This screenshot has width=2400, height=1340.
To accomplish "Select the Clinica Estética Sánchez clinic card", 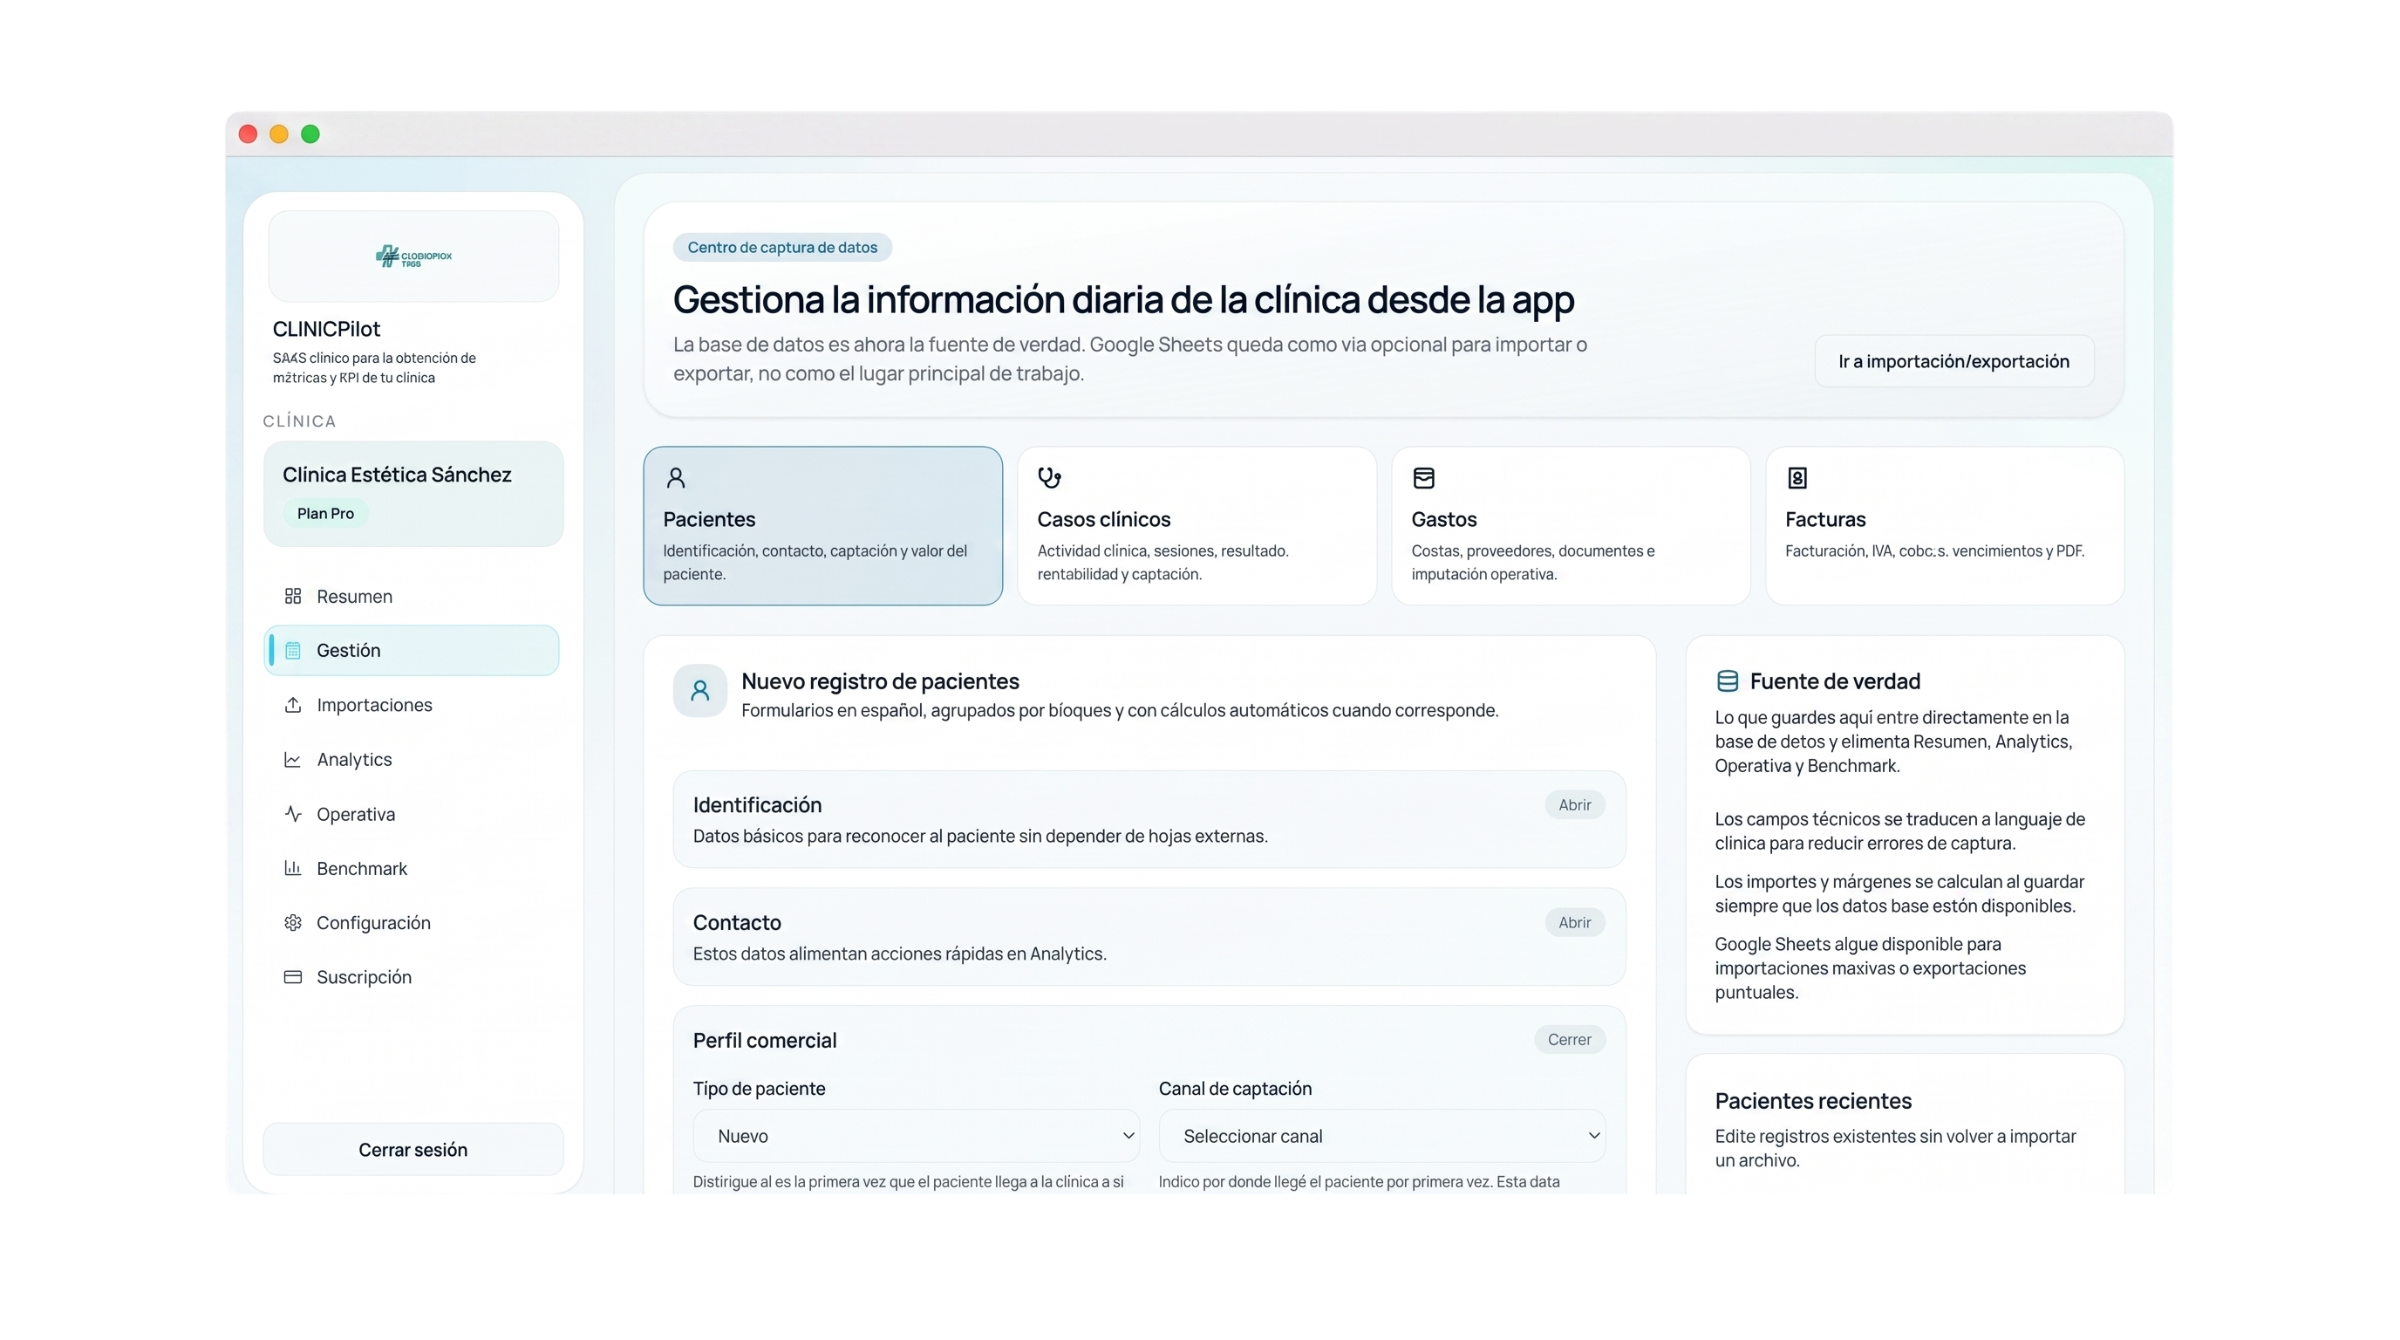I will (x=413, y=494).
